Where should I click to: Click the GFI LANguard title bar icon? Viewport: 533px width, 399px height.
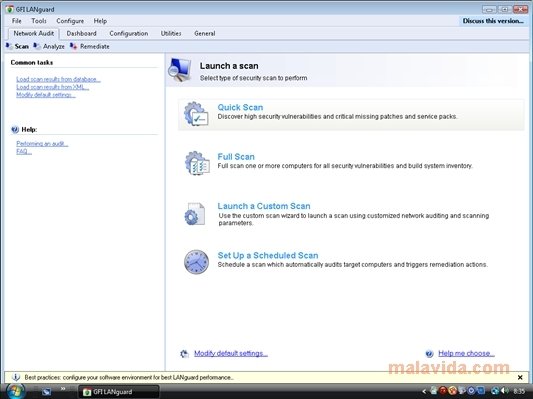10,9
